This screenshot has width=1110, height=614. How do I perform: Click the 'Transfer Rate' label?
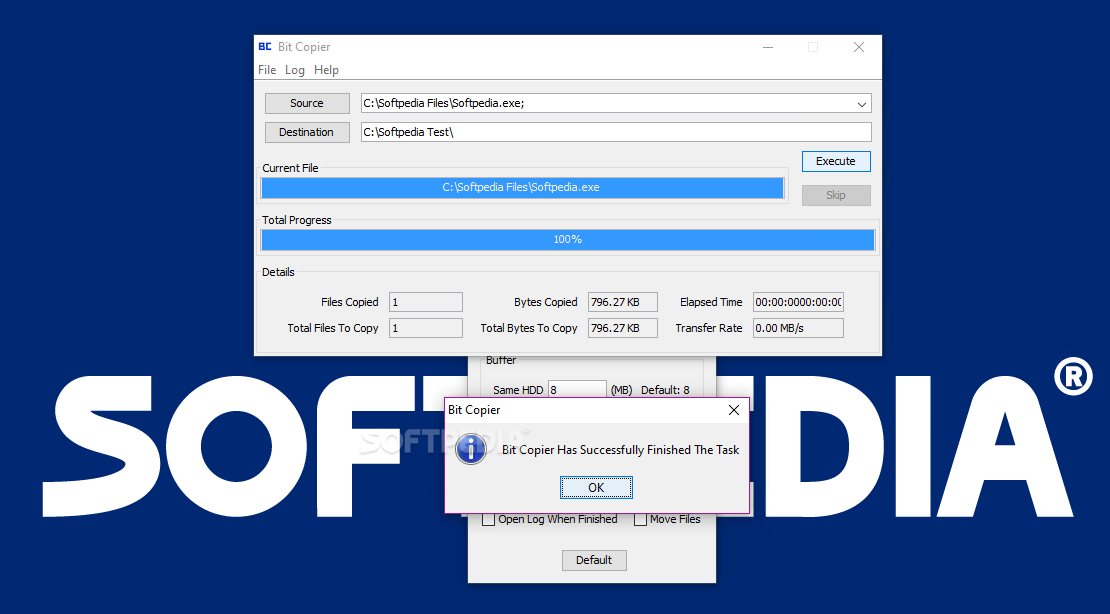[709, 328]
